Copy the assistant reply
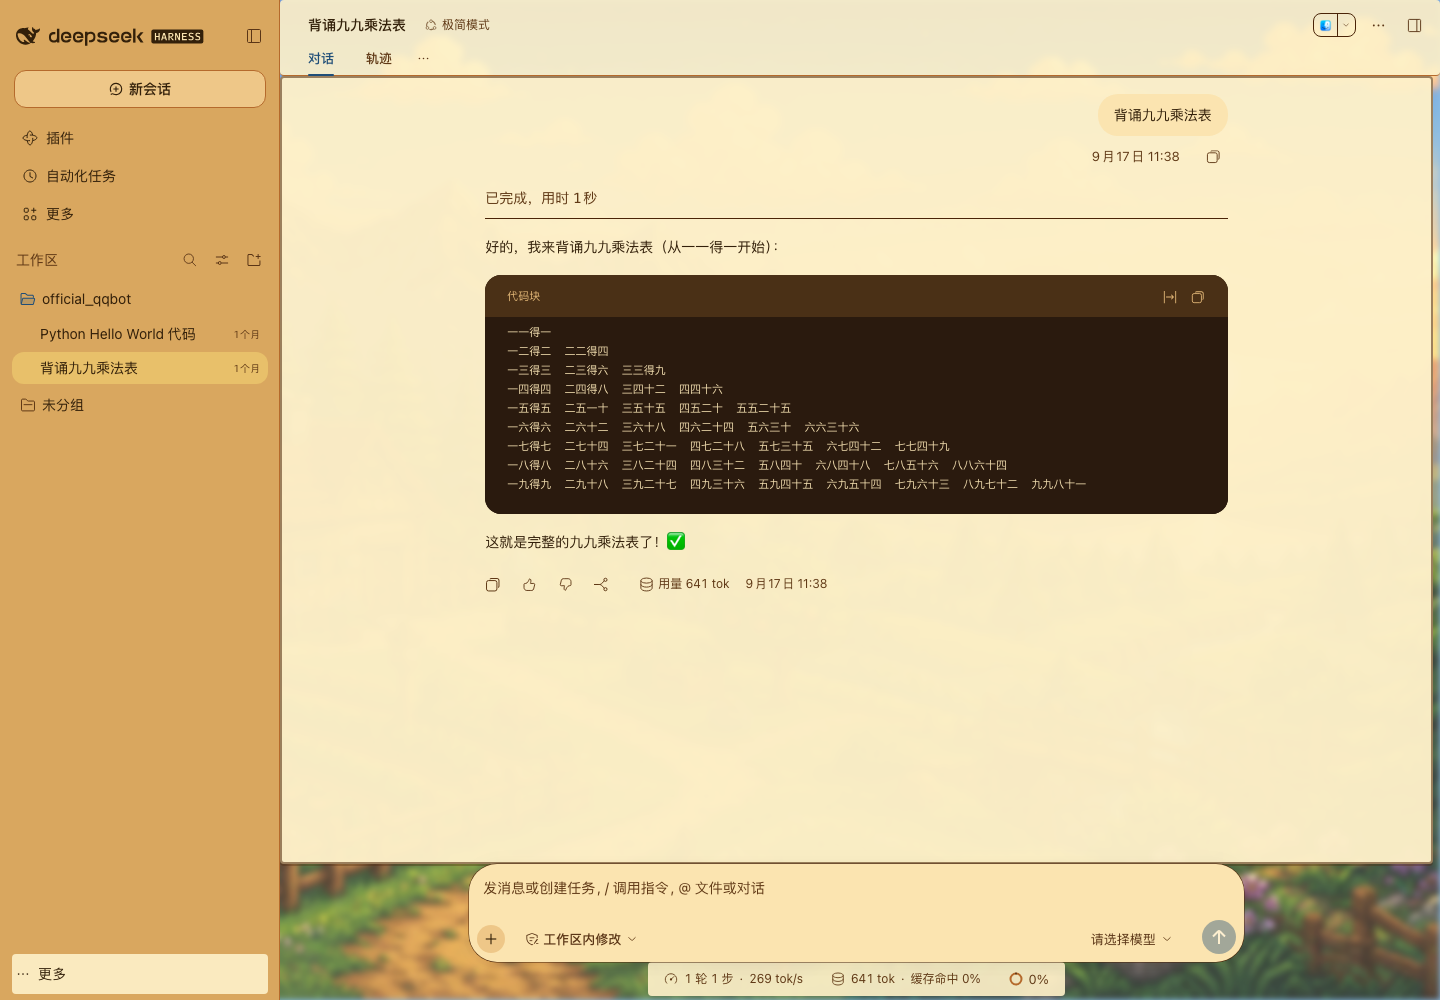Screen dimensions: 1440x1000 click(493, 585)
